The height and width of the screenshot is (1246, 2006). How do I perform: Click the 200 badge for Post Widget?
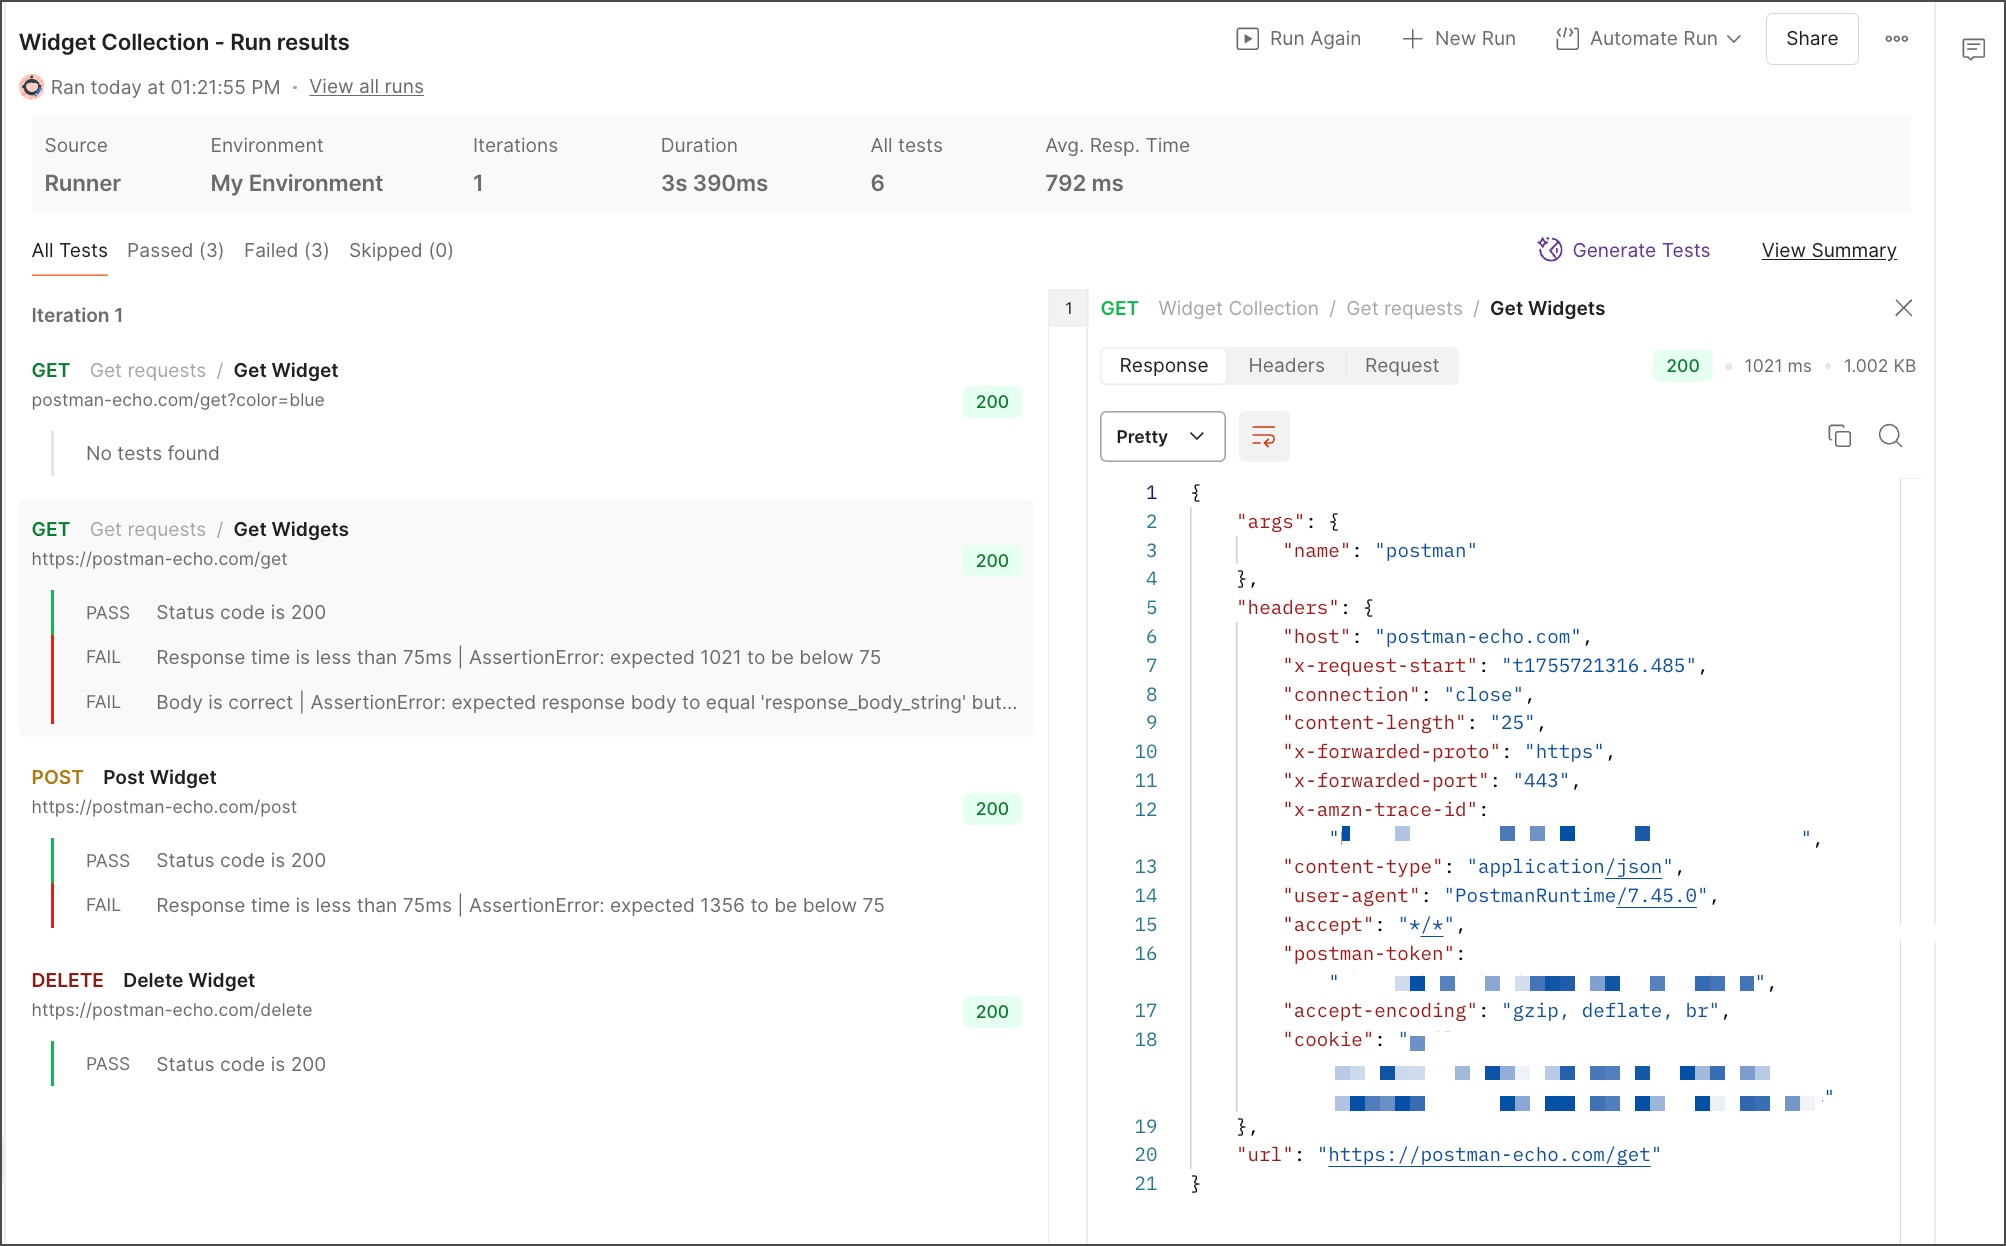pyautogui.click(x=991, y=809)
